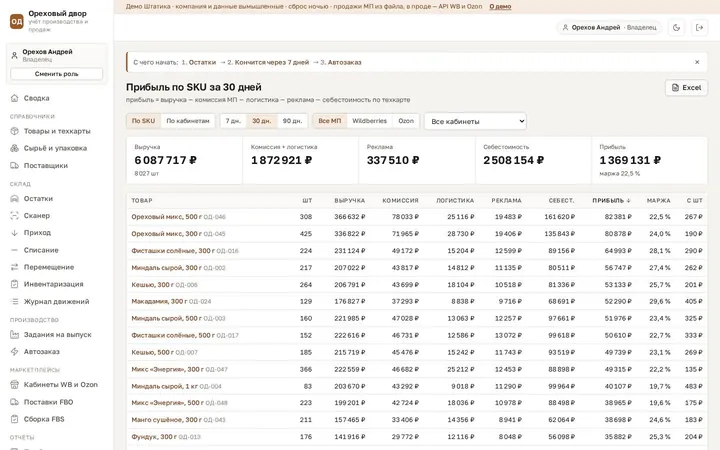Image resolution: width=720 pixels, height=450 pixels.
Task: Open product 'Манго сушёное, 300 г'
Action: pyautogui.click(x=166, y=420)
